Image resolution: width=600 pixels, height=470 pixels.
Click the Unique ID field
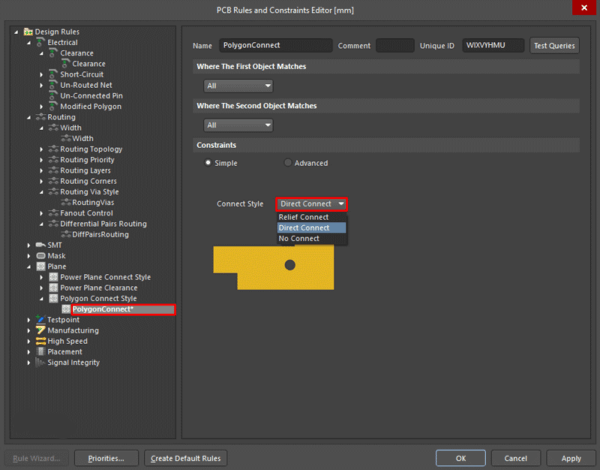point(493,45)
